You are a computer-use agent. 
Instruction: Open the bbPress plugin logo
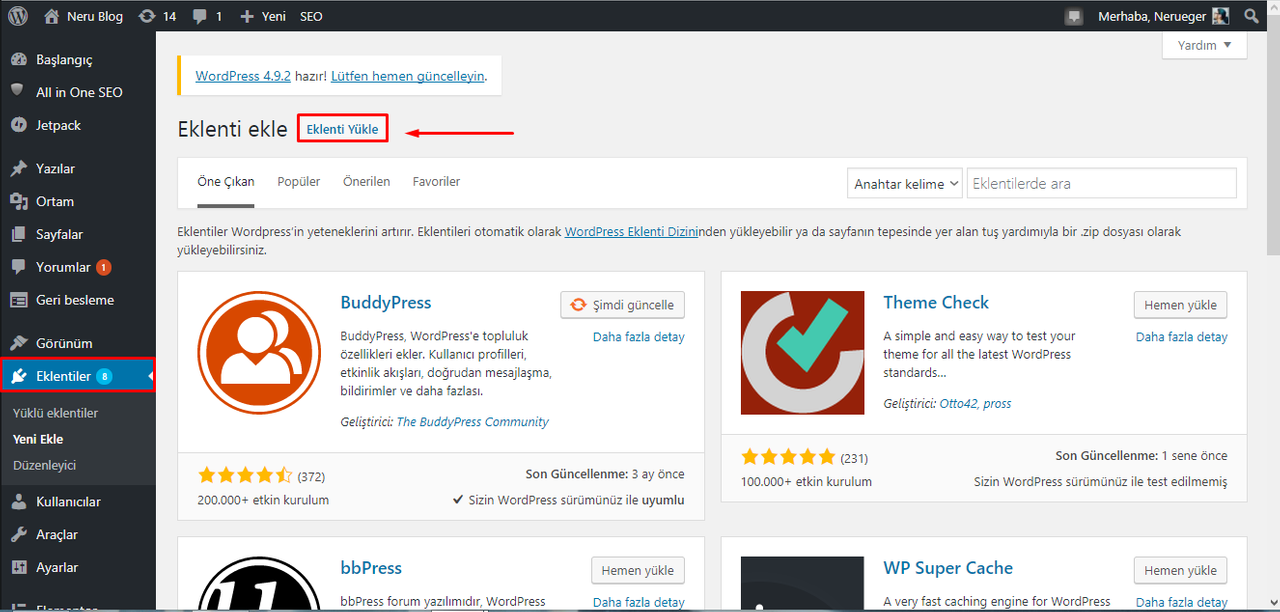point(259,584)
